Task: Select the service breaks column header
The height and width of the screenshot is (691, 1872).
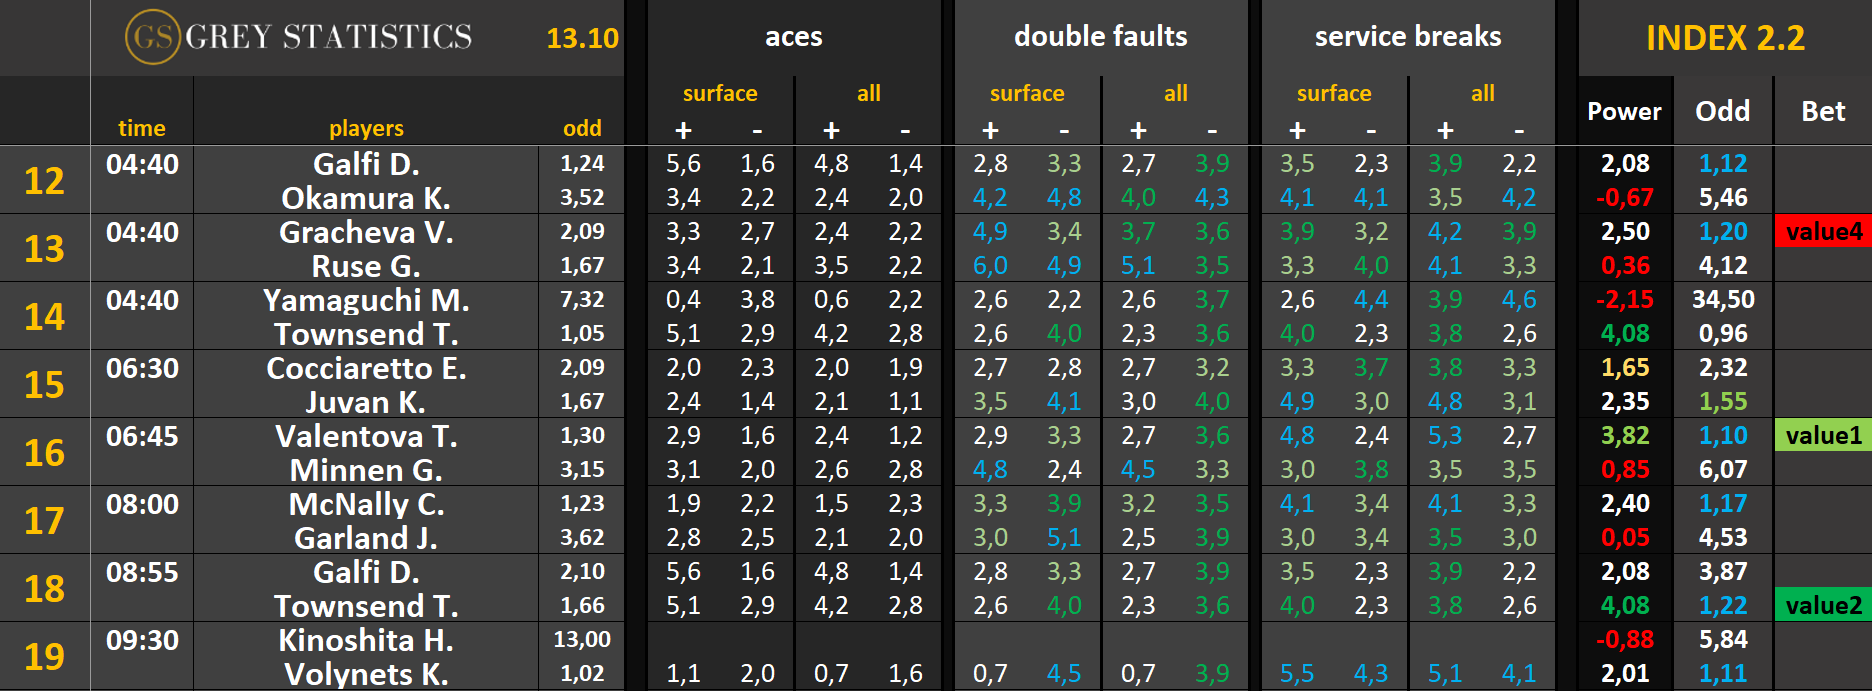Action: click(x=1407, y=37)
